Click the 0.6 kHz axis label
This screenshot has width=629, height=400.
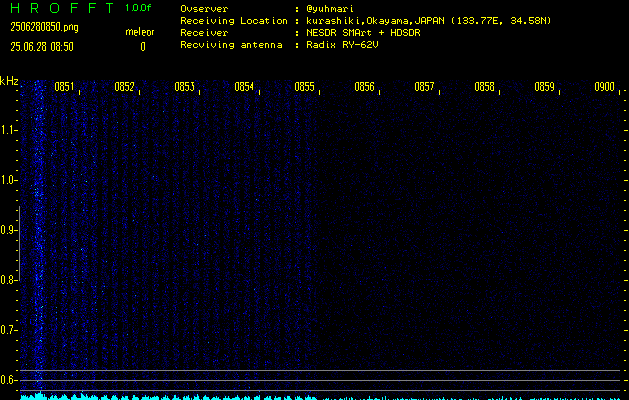pos(9,380)
